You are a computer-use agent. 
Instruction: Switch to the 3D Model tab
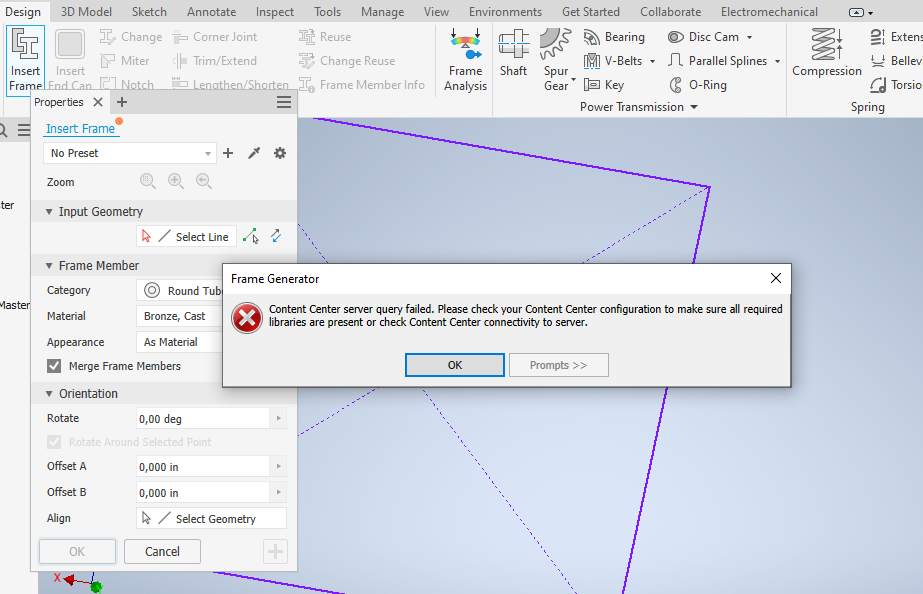[x=86, y=12]
